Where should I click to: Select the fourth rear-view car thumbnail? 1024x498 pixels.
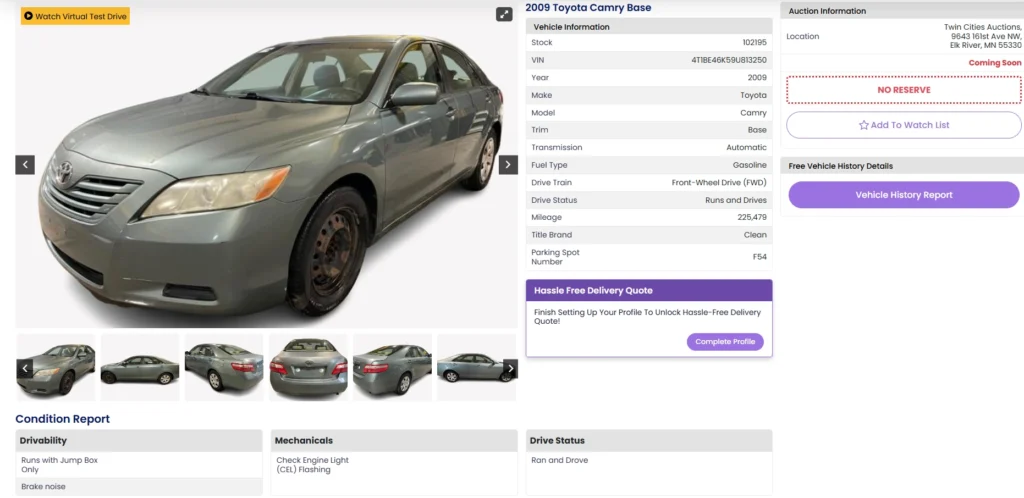(x=308, y=367)
